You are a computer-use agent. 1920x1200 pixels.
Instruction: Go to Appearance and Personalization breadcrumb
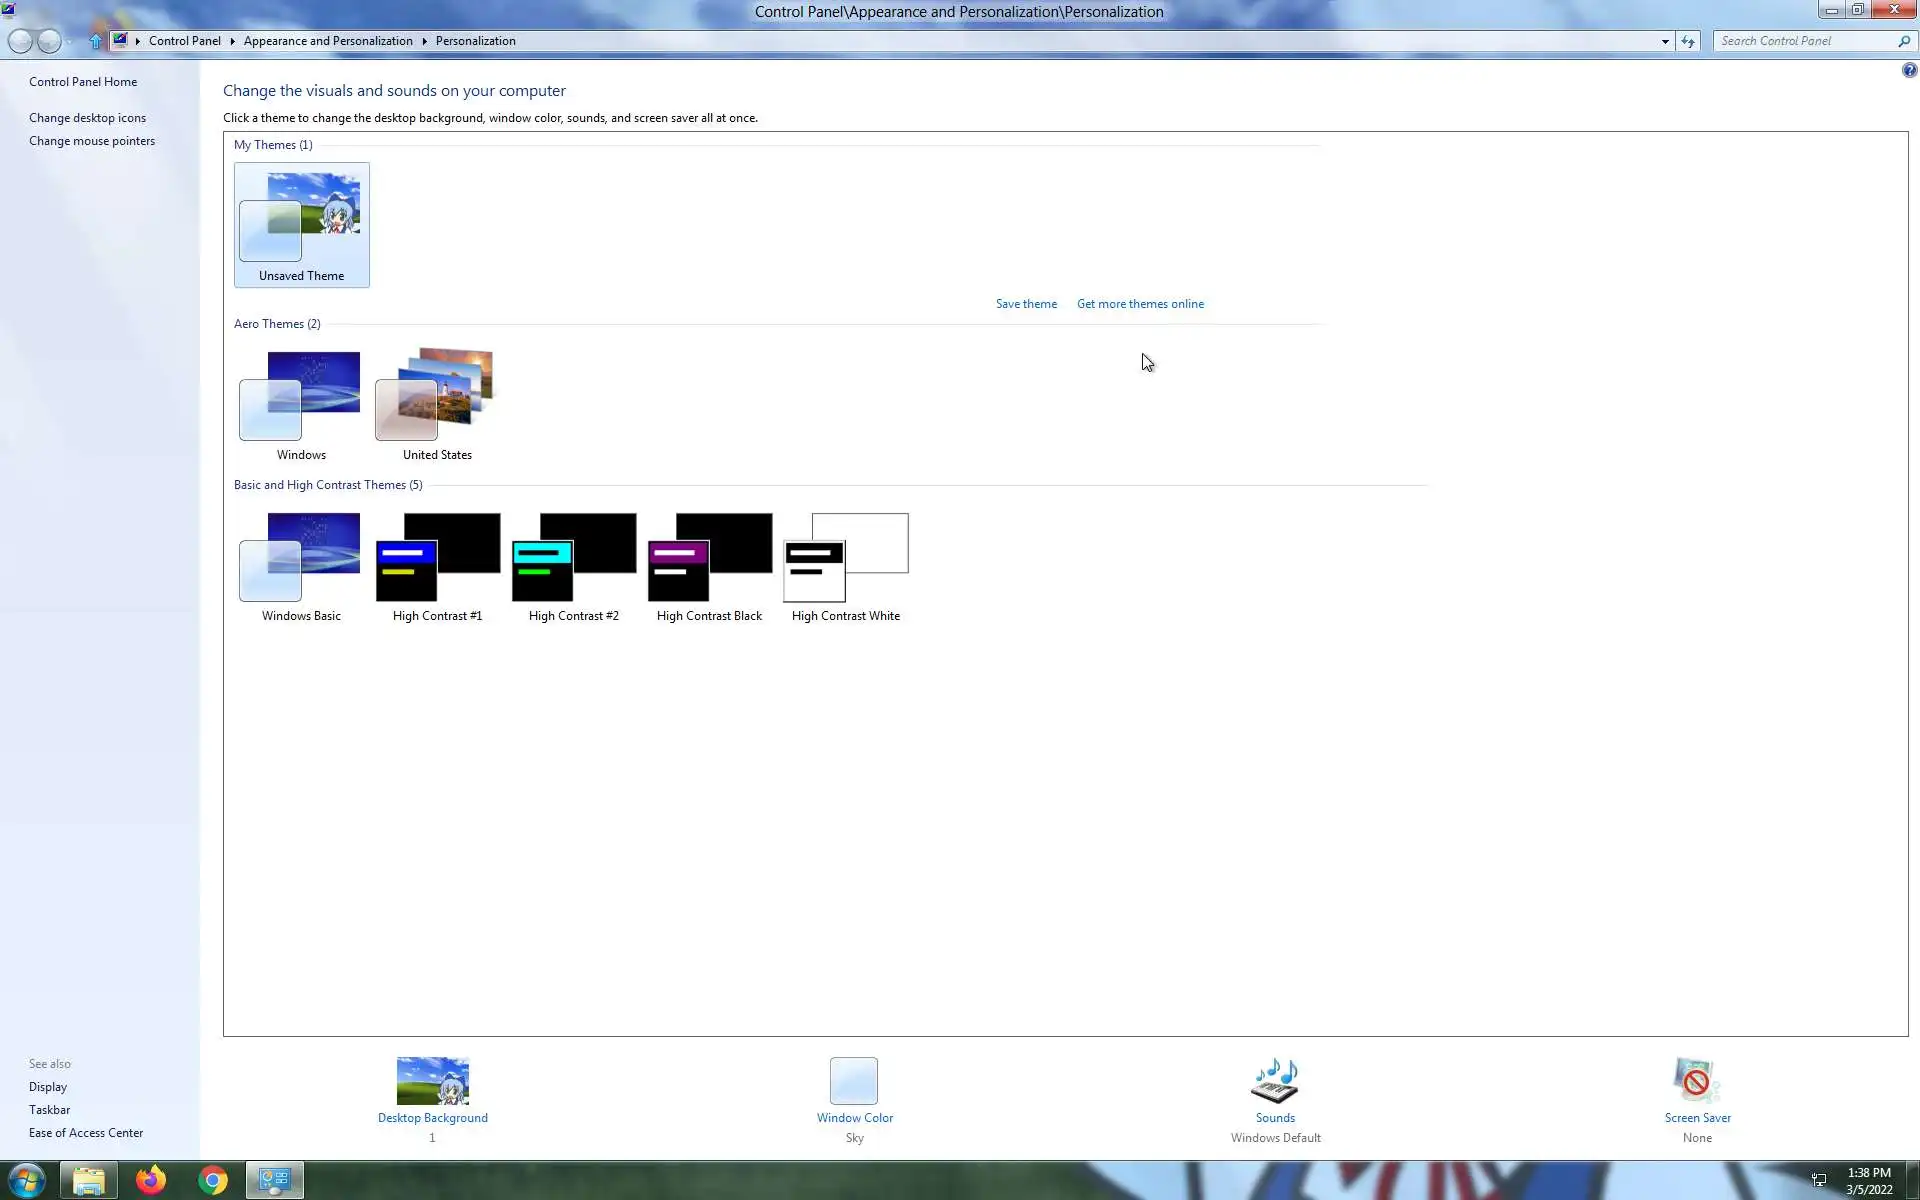(x=328, y=41)
